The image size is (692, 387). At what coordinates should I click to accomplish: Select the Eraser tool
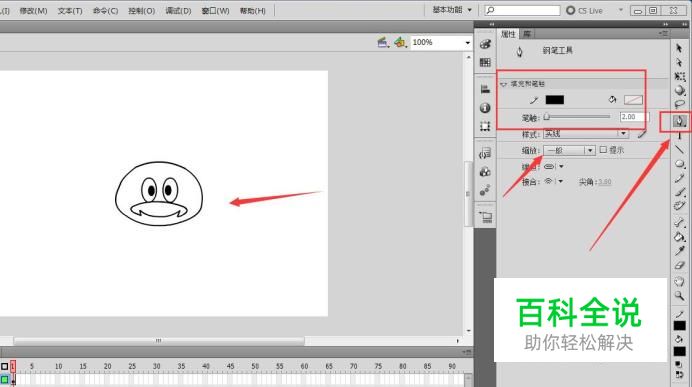click(680, 266)
